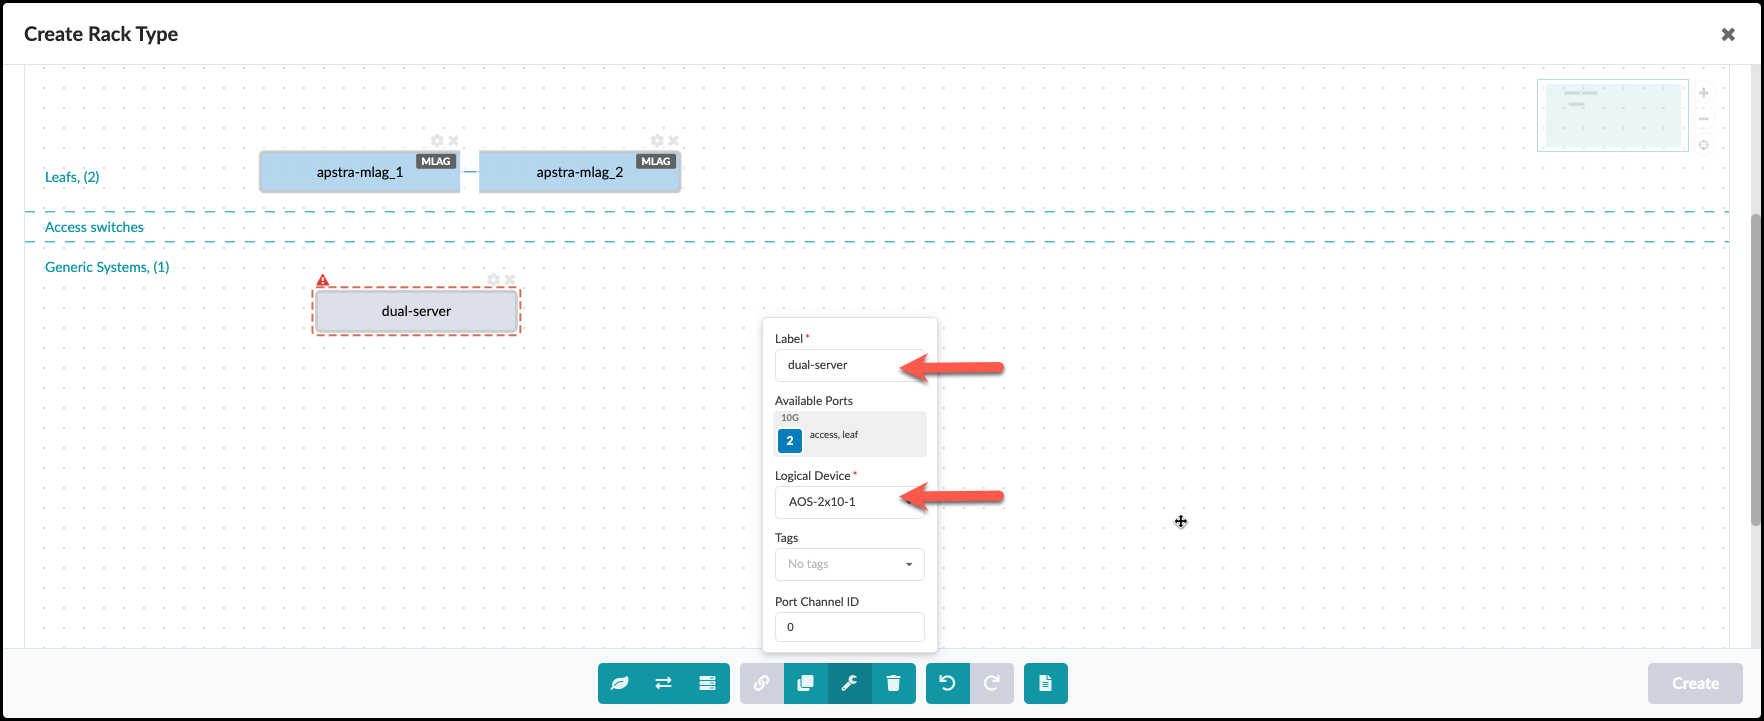Click the wrench edit icon in toolbar

click(x=849, y=684)
